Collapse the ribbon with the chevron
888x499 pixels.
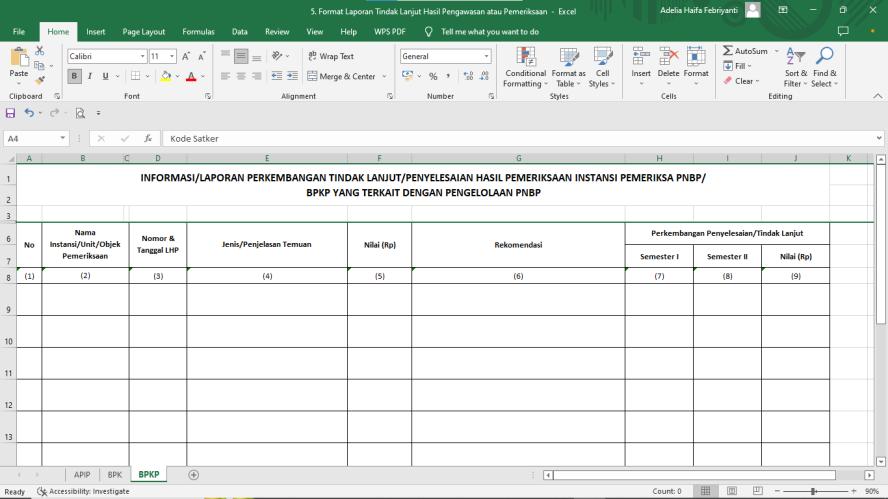pyautogui.click(x=877, y=96)
